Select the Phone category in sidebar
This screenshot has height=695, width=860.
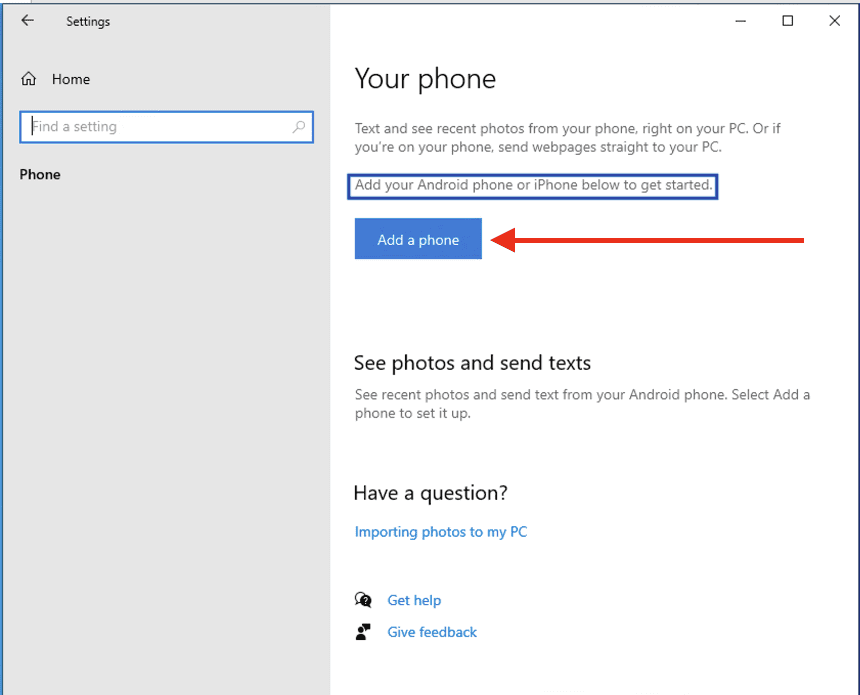(x=40, y=174)
